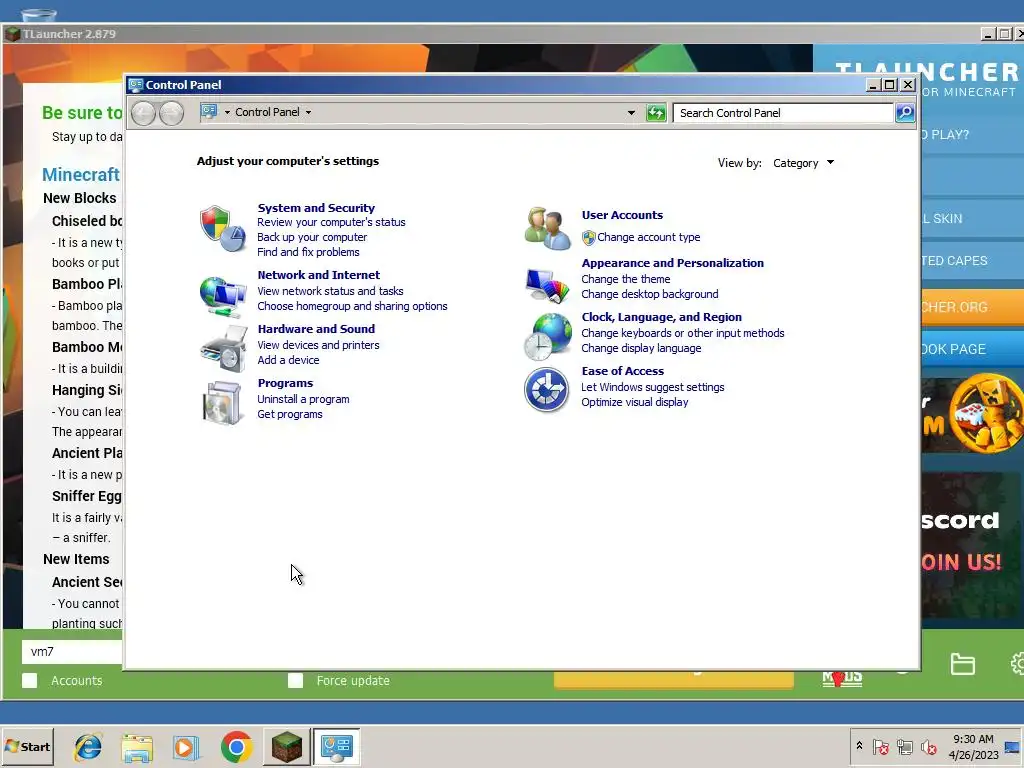The image size is (1024, 768).
Task: Click the search magnifier icon in Control Panel
Action: pos(904,112)
